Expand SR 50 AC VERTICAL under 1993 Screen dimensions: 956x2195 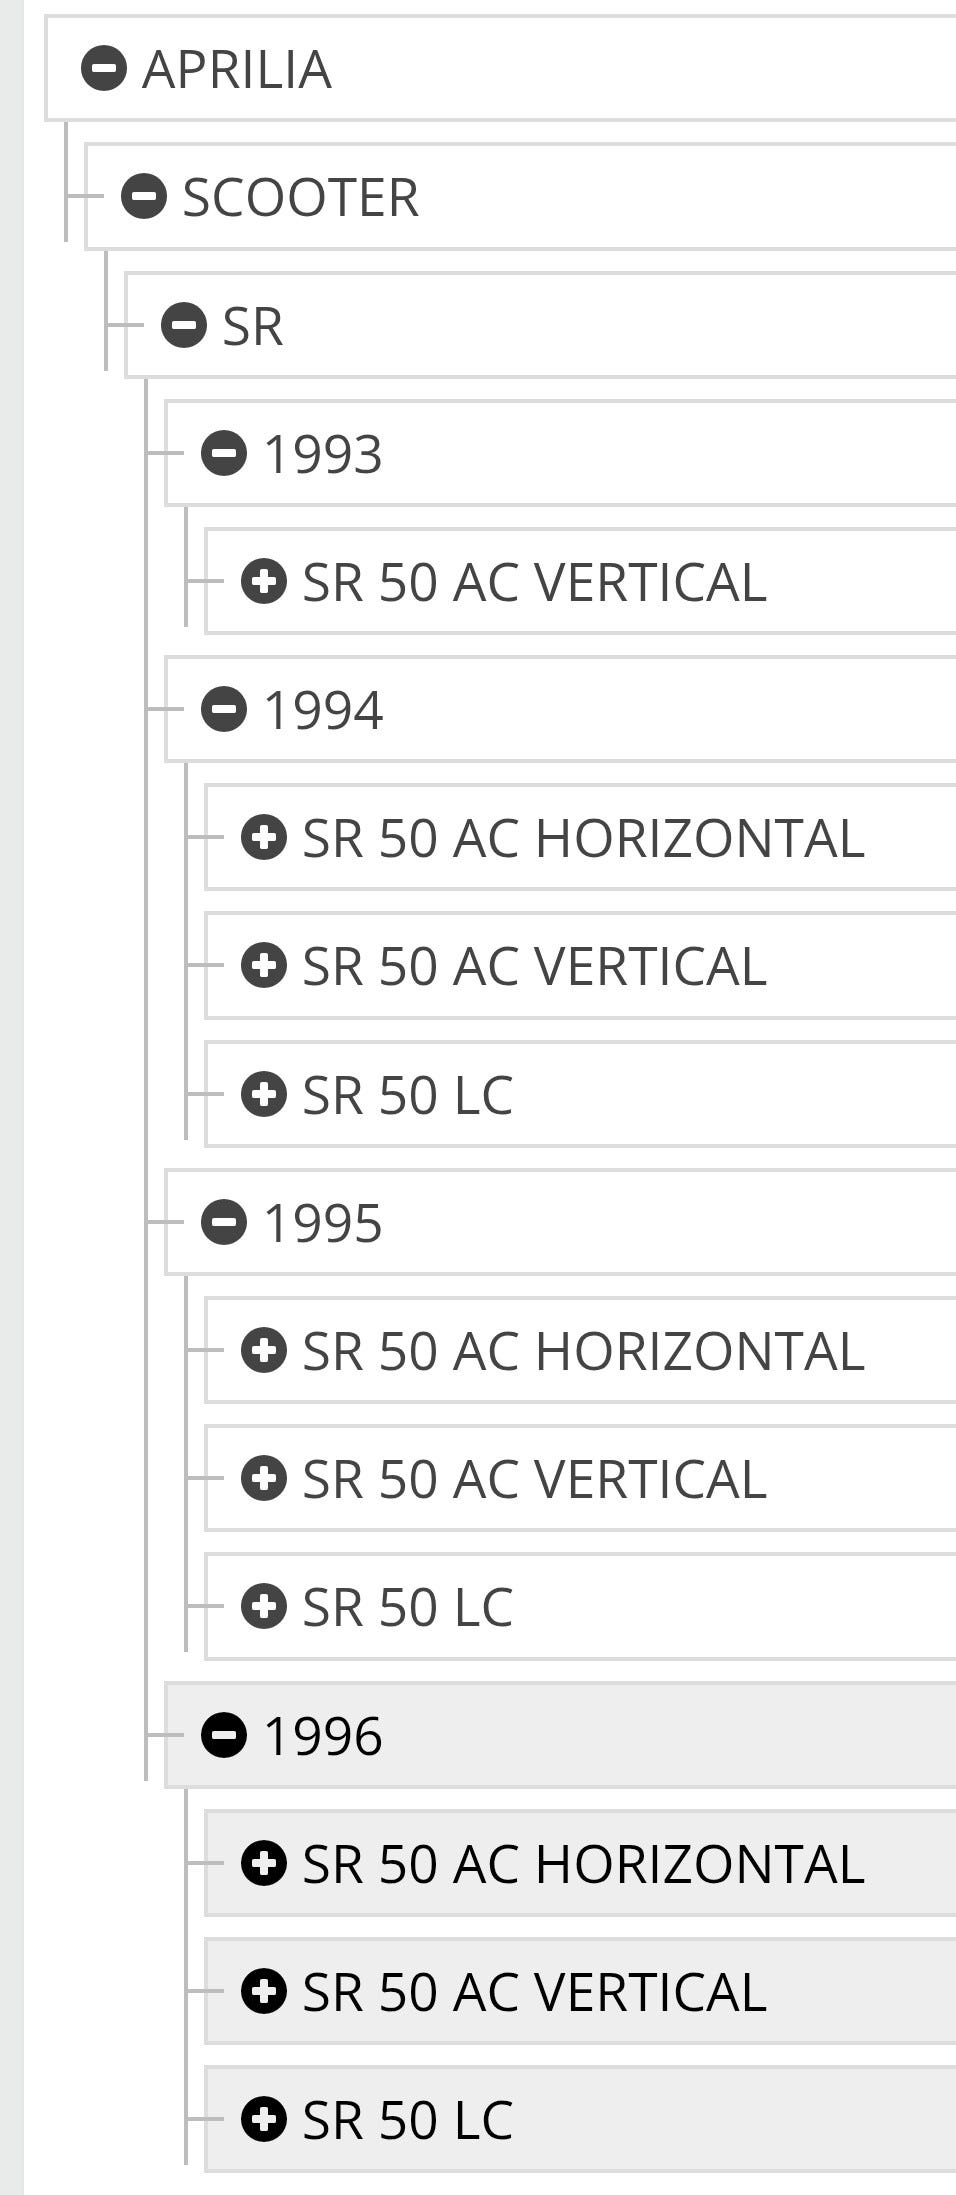[264, 582]
